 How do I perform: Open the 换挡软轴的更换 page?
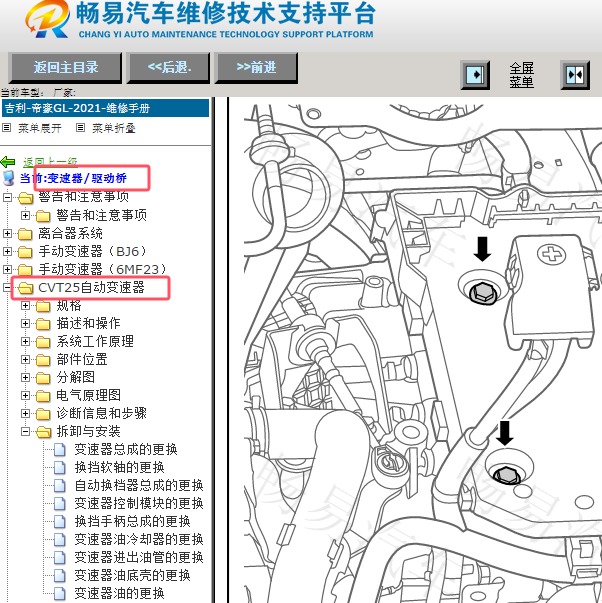(x=119, y=467)
